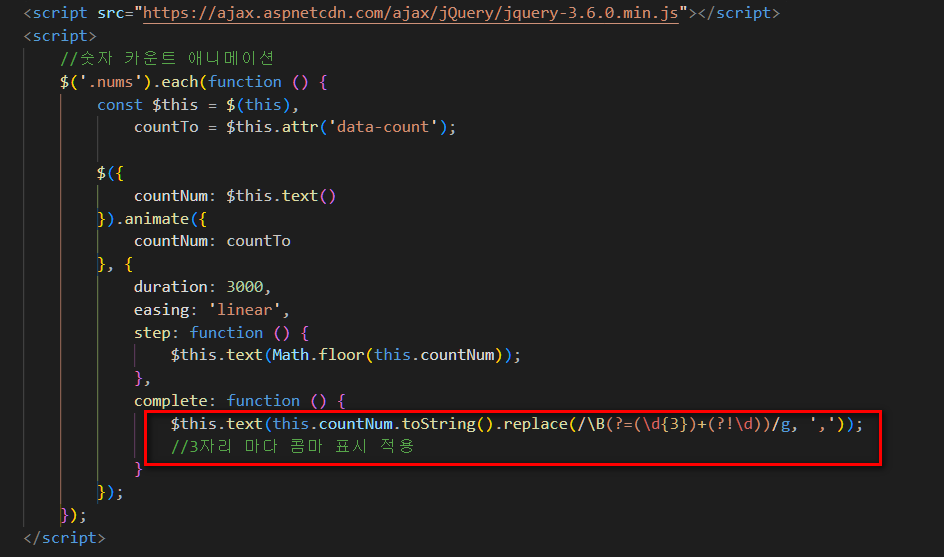Click the regex '\d{3}' portion

coord(665,424)
